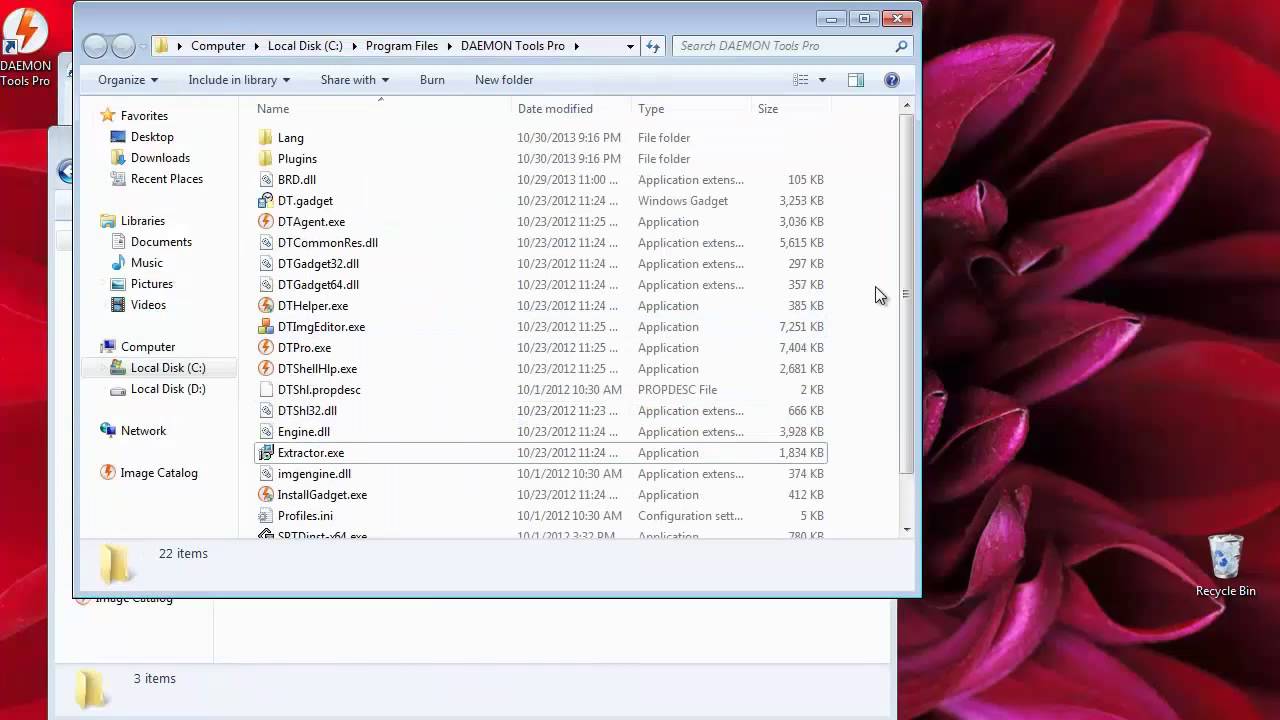Select the BRD.dll file icon
Viewport: 1280px width, 720px height.
(x=265, y=180)
